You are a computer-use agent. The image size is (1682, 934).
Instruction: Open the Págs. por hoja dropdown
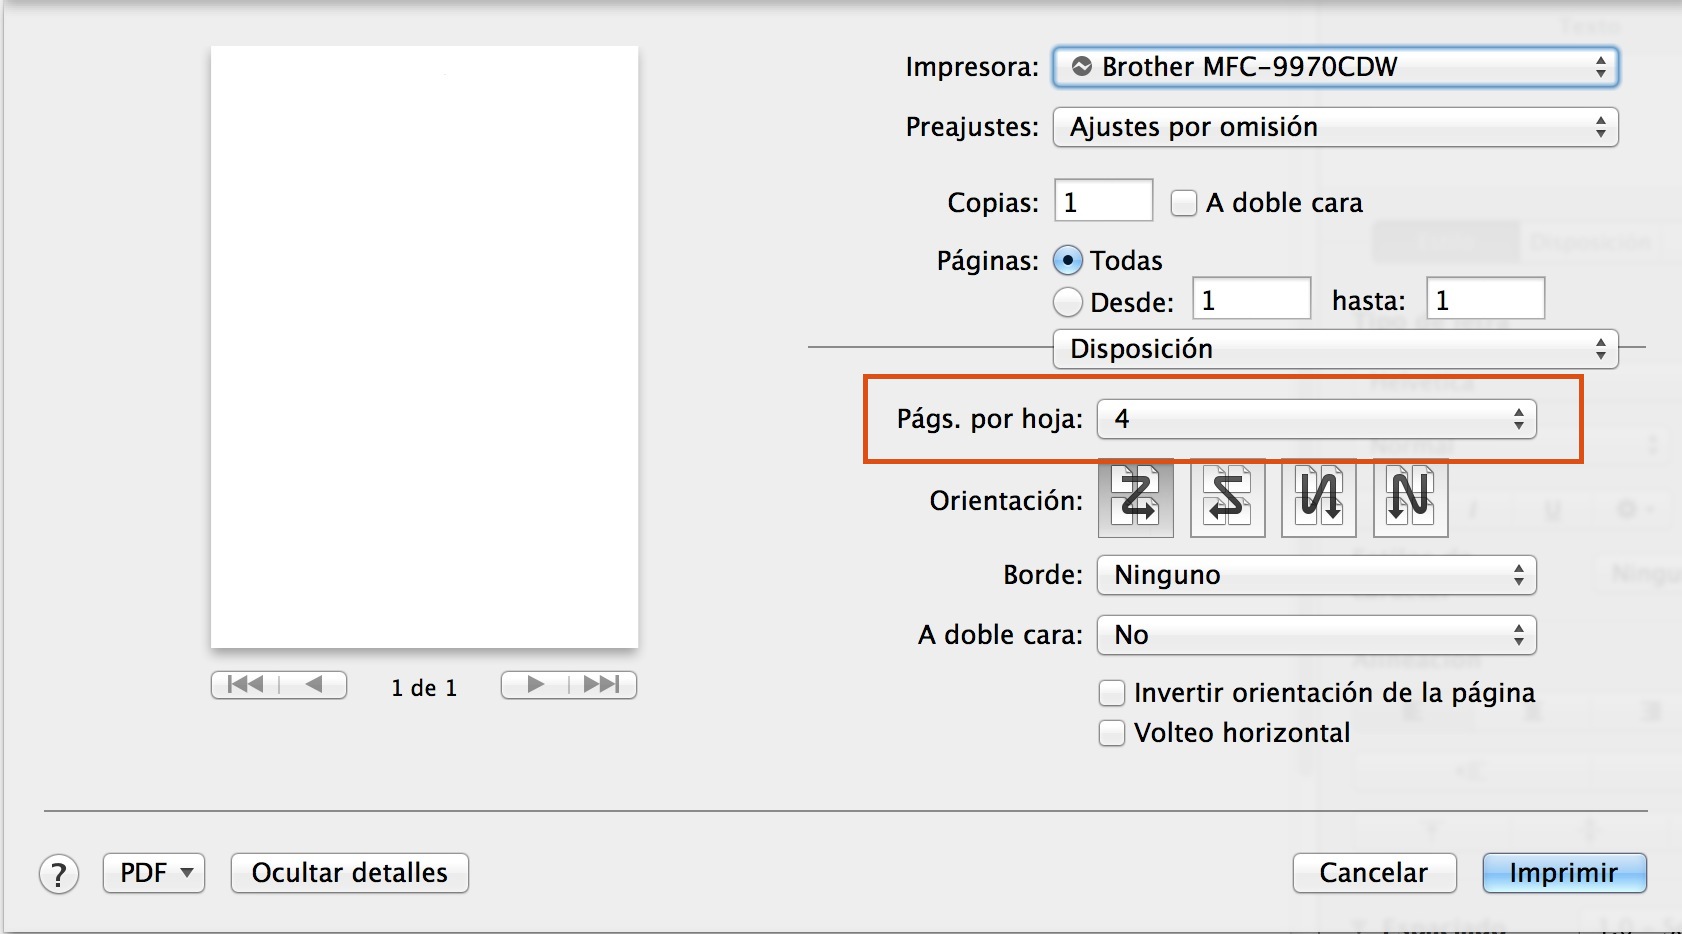(x=1316, y=419)
